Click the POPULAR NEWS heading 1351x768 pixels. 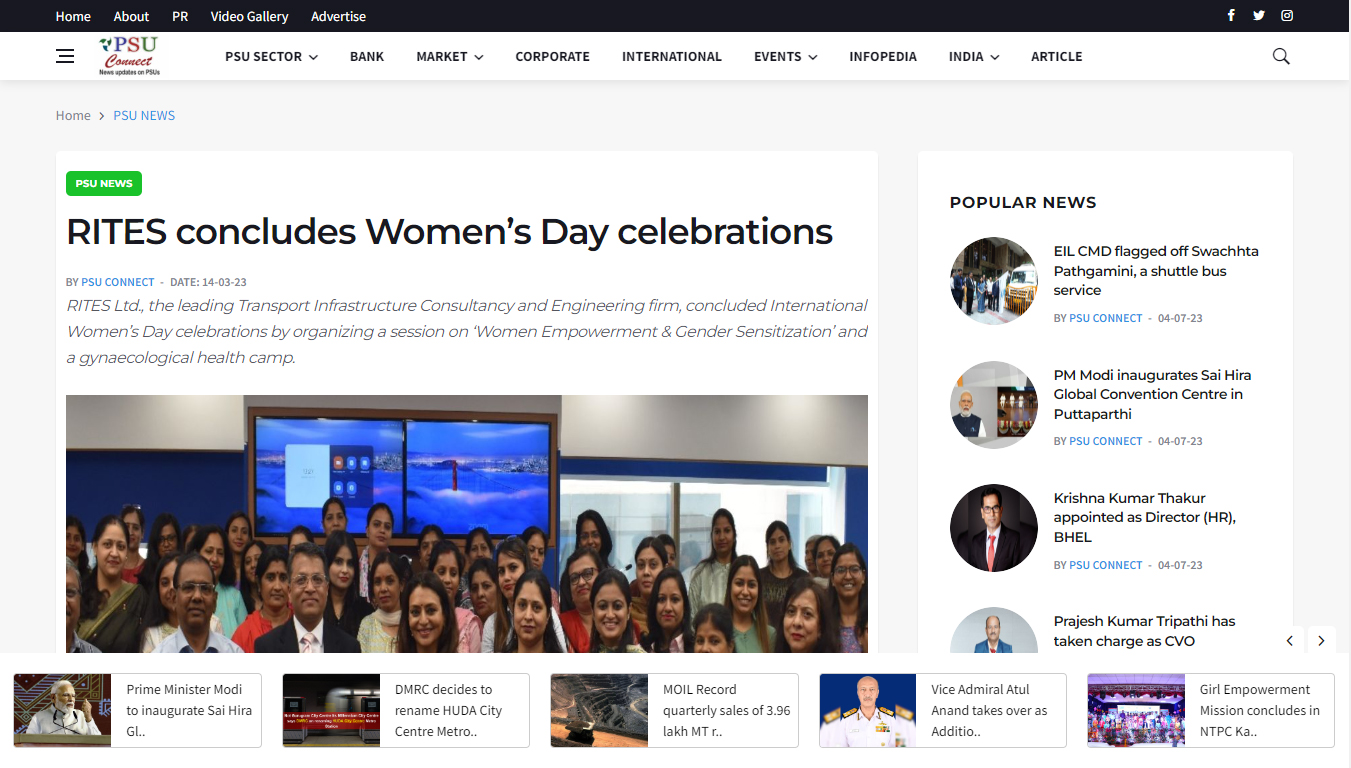tap(1023, 202)
